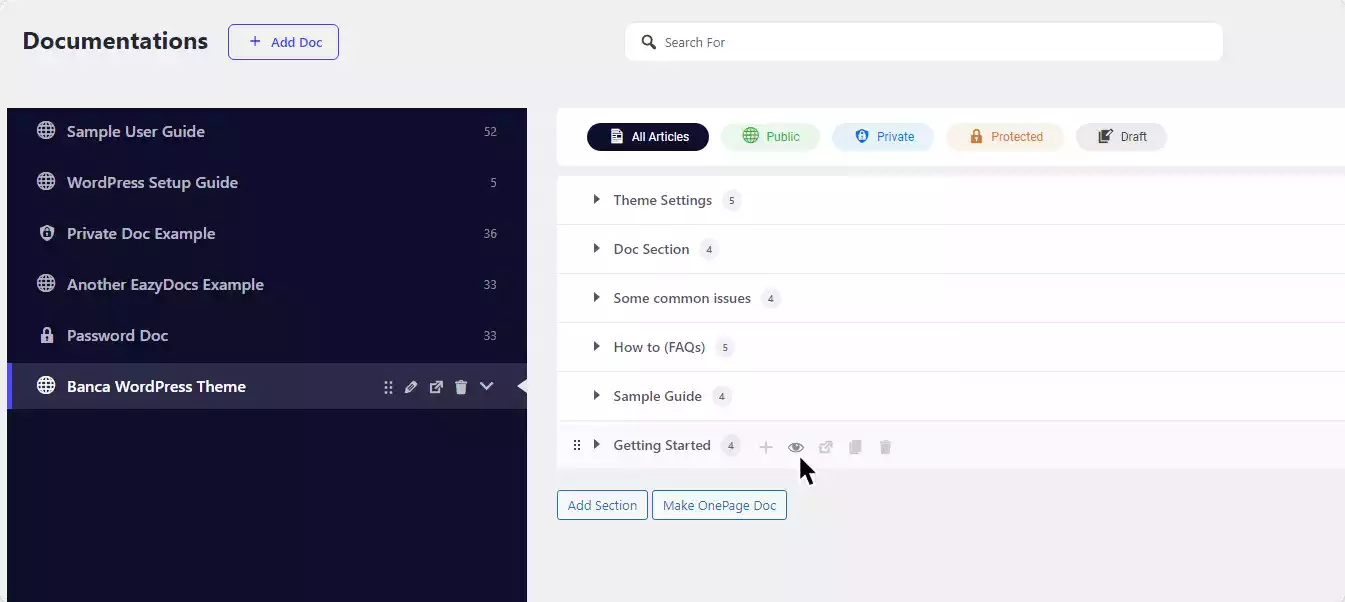Duplicate the Getting Started section
The height and width of the screenshot is (602, 1345).
point(855,447)
